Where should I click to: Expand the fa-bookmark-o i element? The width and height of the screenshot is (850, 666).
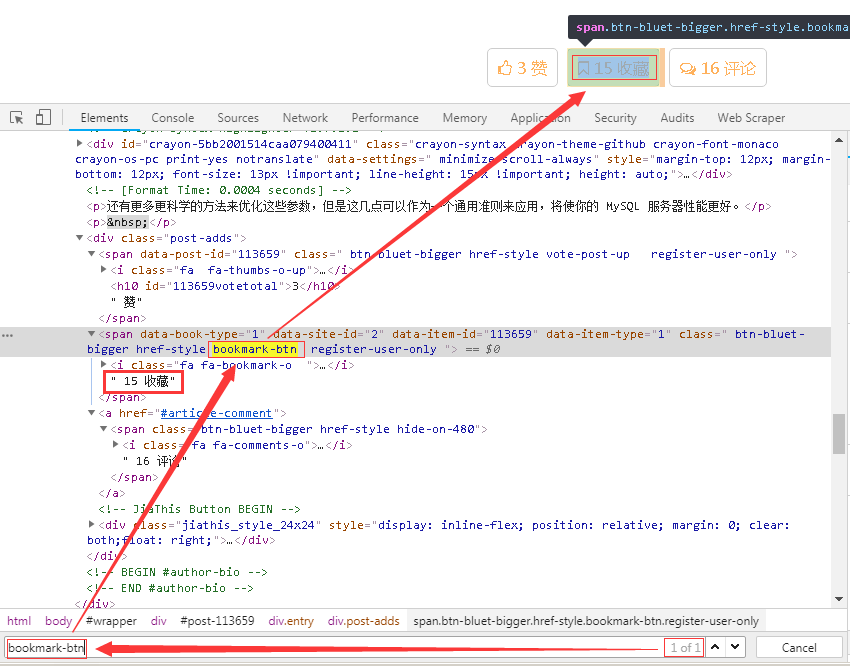tap(104, 364)
